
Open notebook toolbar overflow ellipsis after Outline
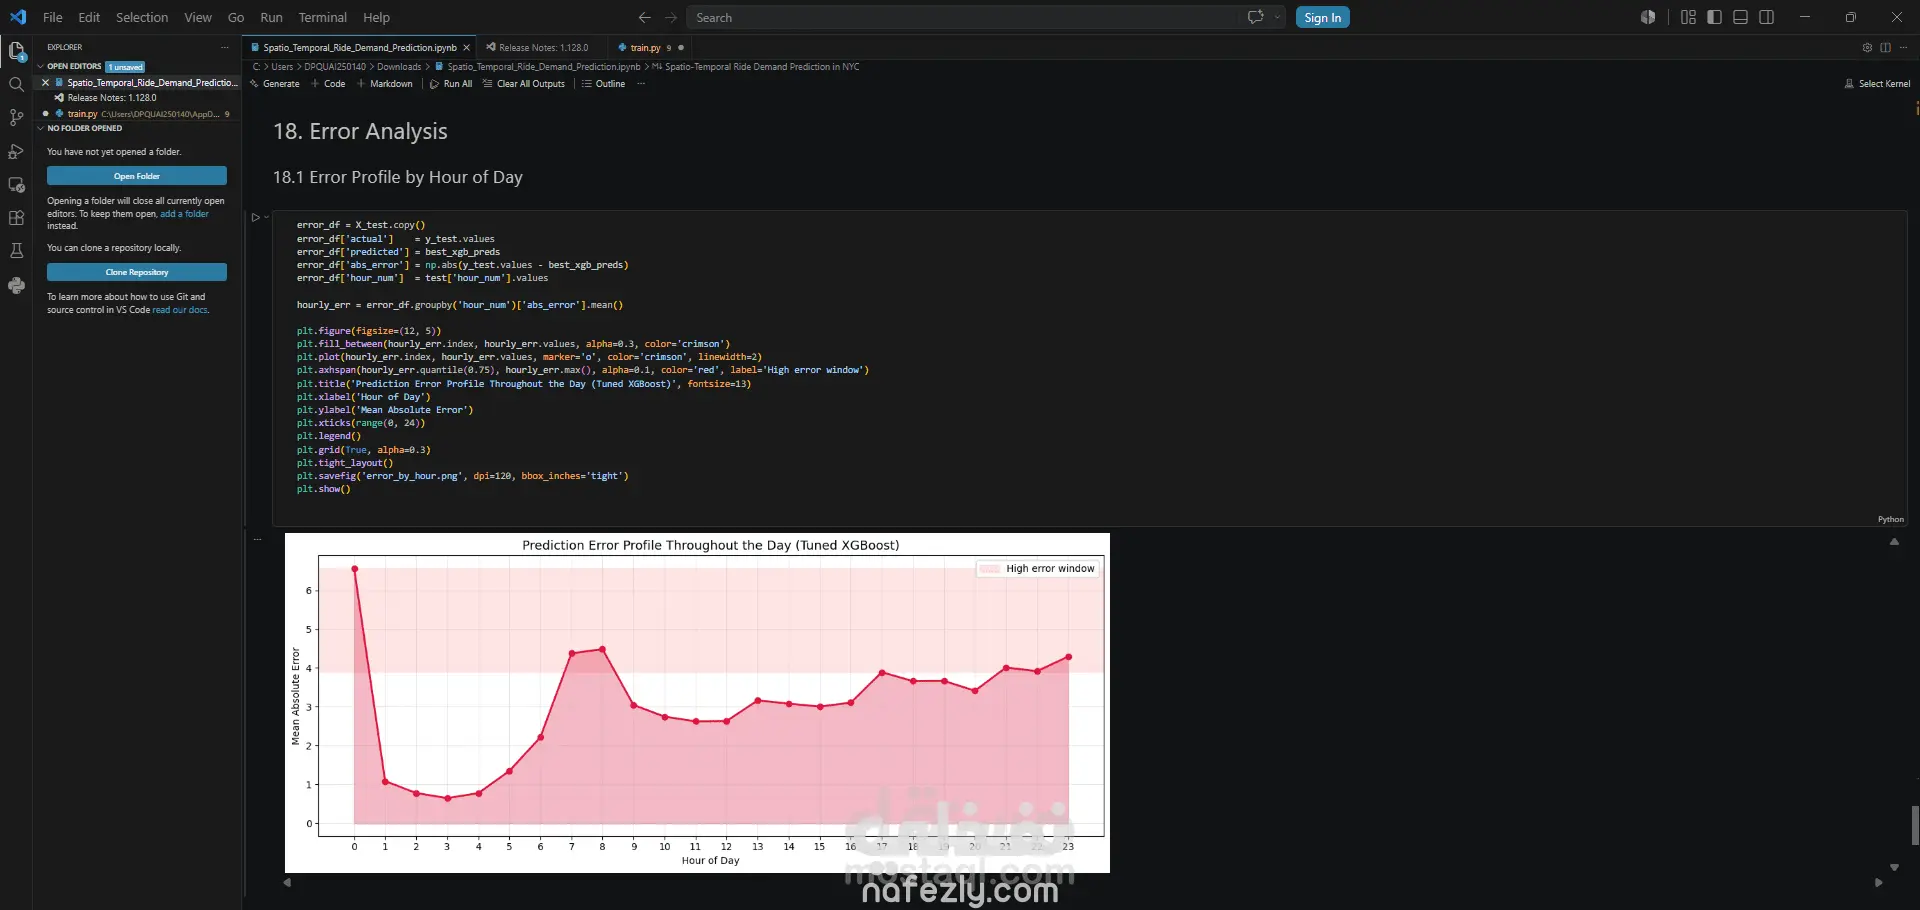pos(641,84)
